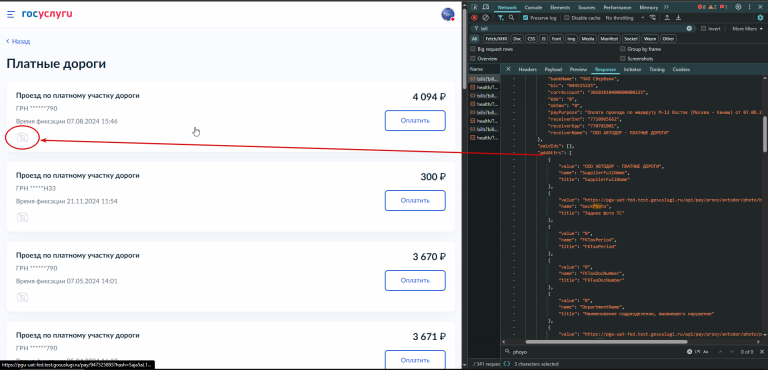Clear the bill filter text
Image resolution: width=768 pixels, height=370 pixels.
(689, 28)
